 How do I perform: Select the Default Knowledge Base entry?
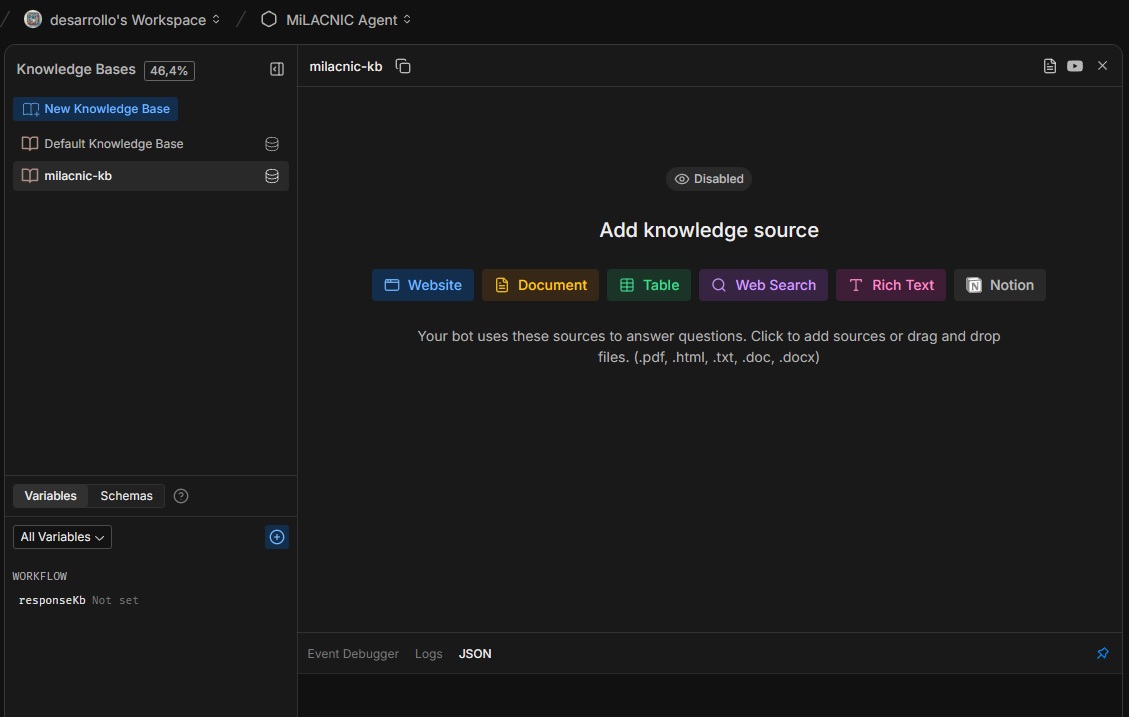113,144
